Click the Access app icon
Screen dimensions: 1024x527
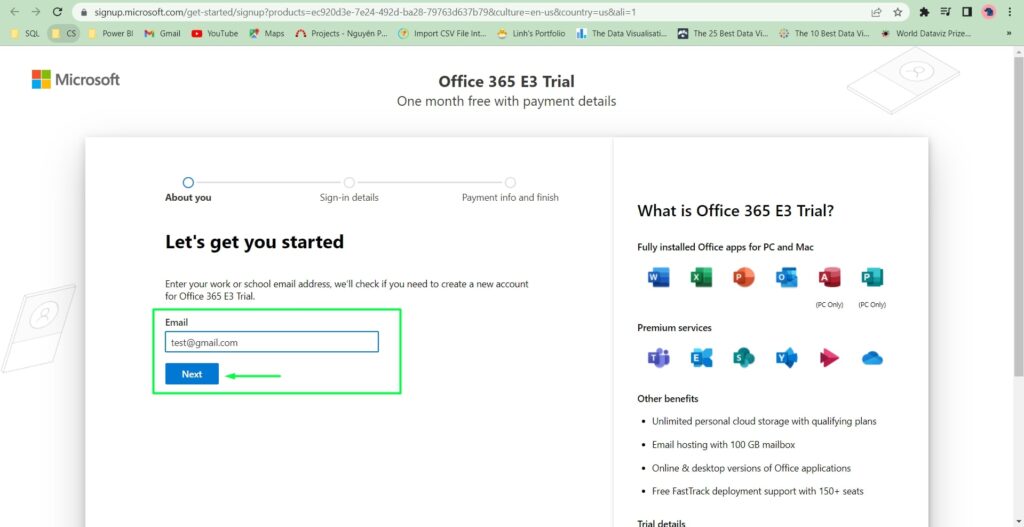click(x=829, y=278)
